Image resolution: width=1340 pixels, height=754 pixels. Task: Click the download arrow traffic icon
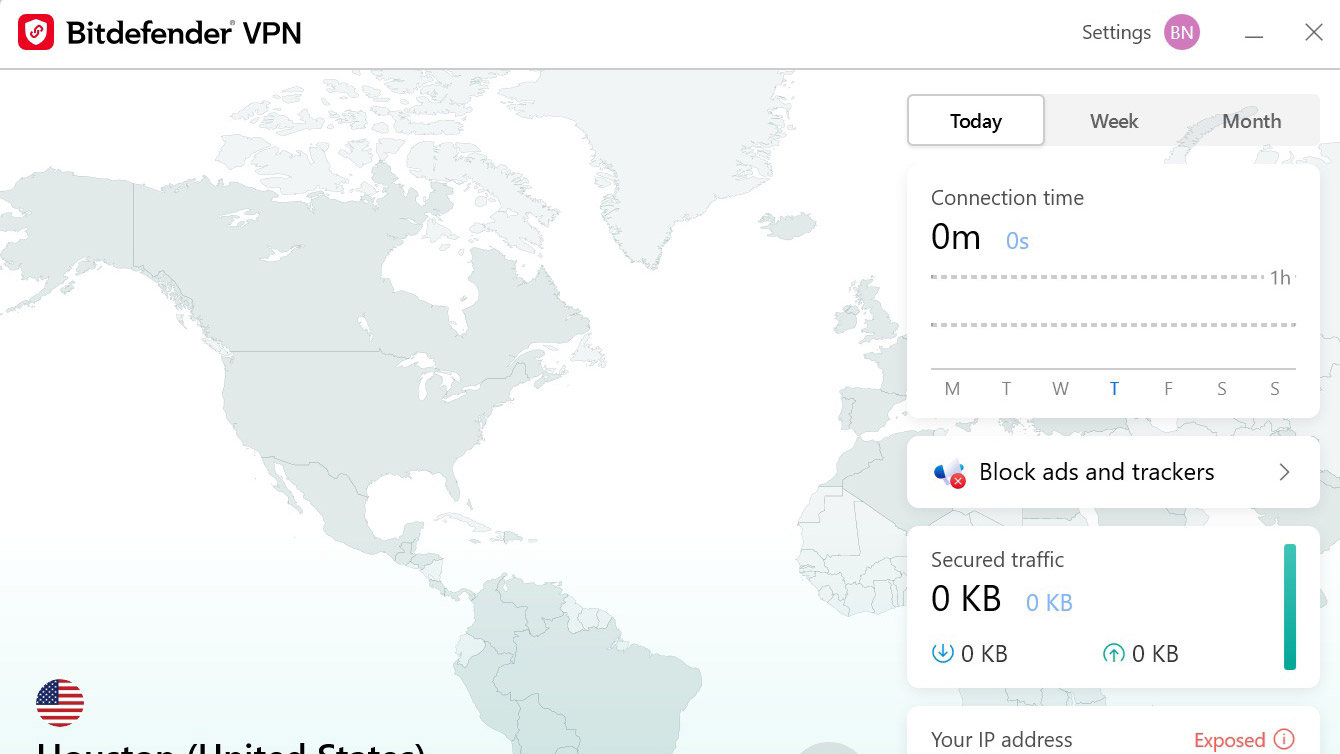tap(942, 654)
